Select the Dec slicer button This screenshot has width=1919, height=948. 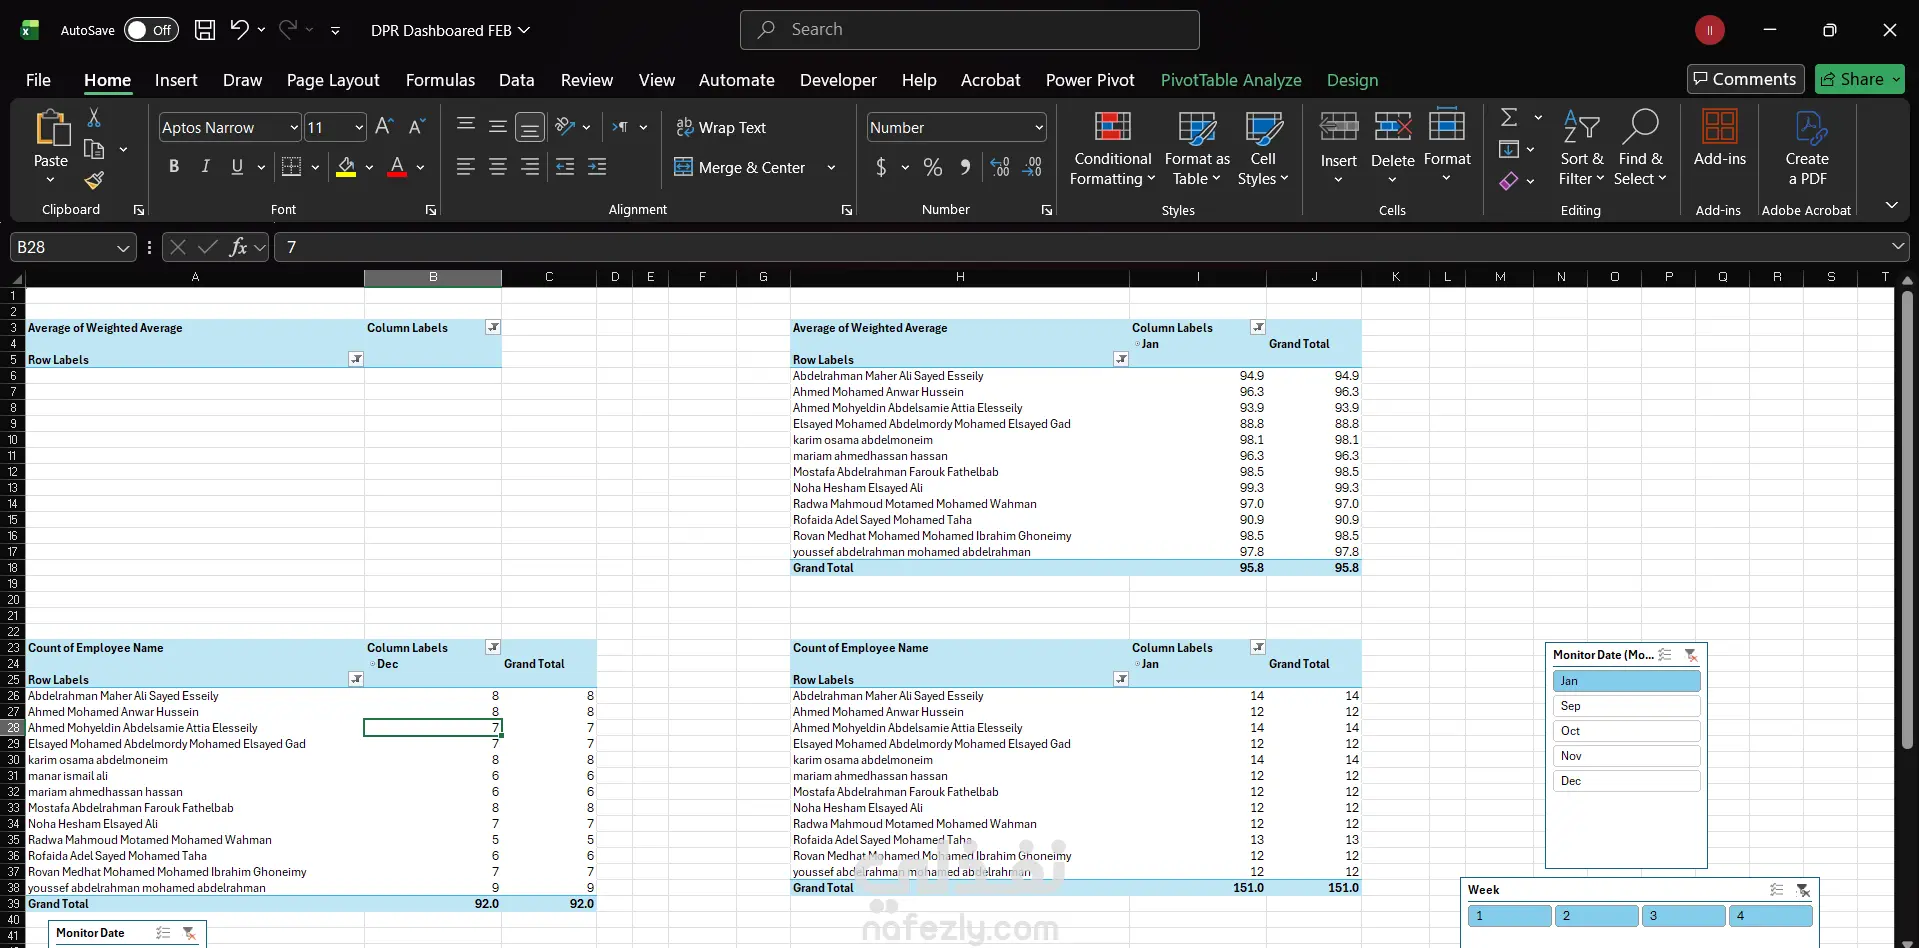pos(1625,781)
